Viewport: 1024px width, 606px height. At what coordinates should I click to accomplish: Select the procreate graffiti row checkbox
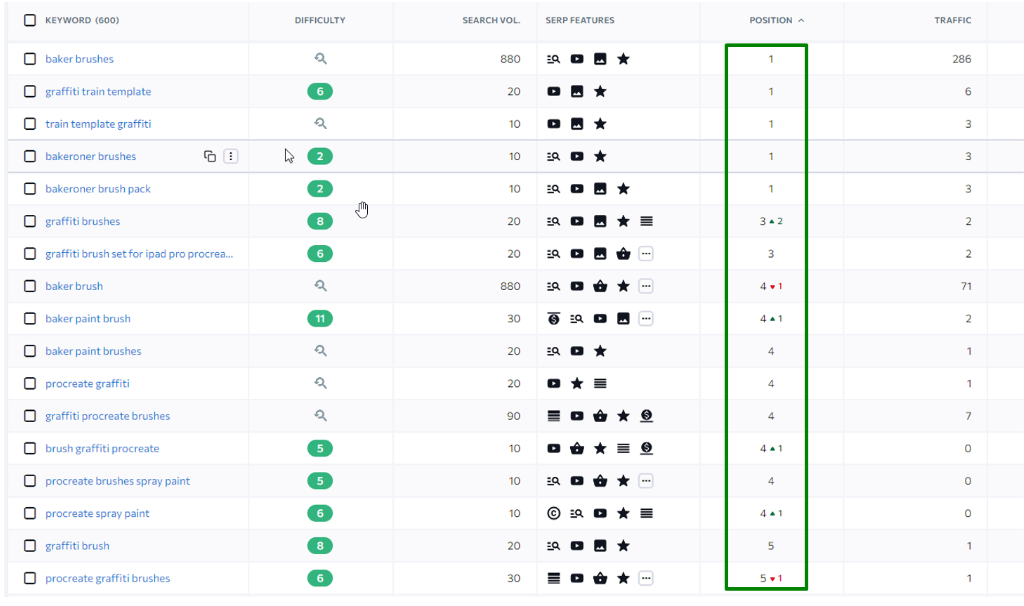[30, 384]
